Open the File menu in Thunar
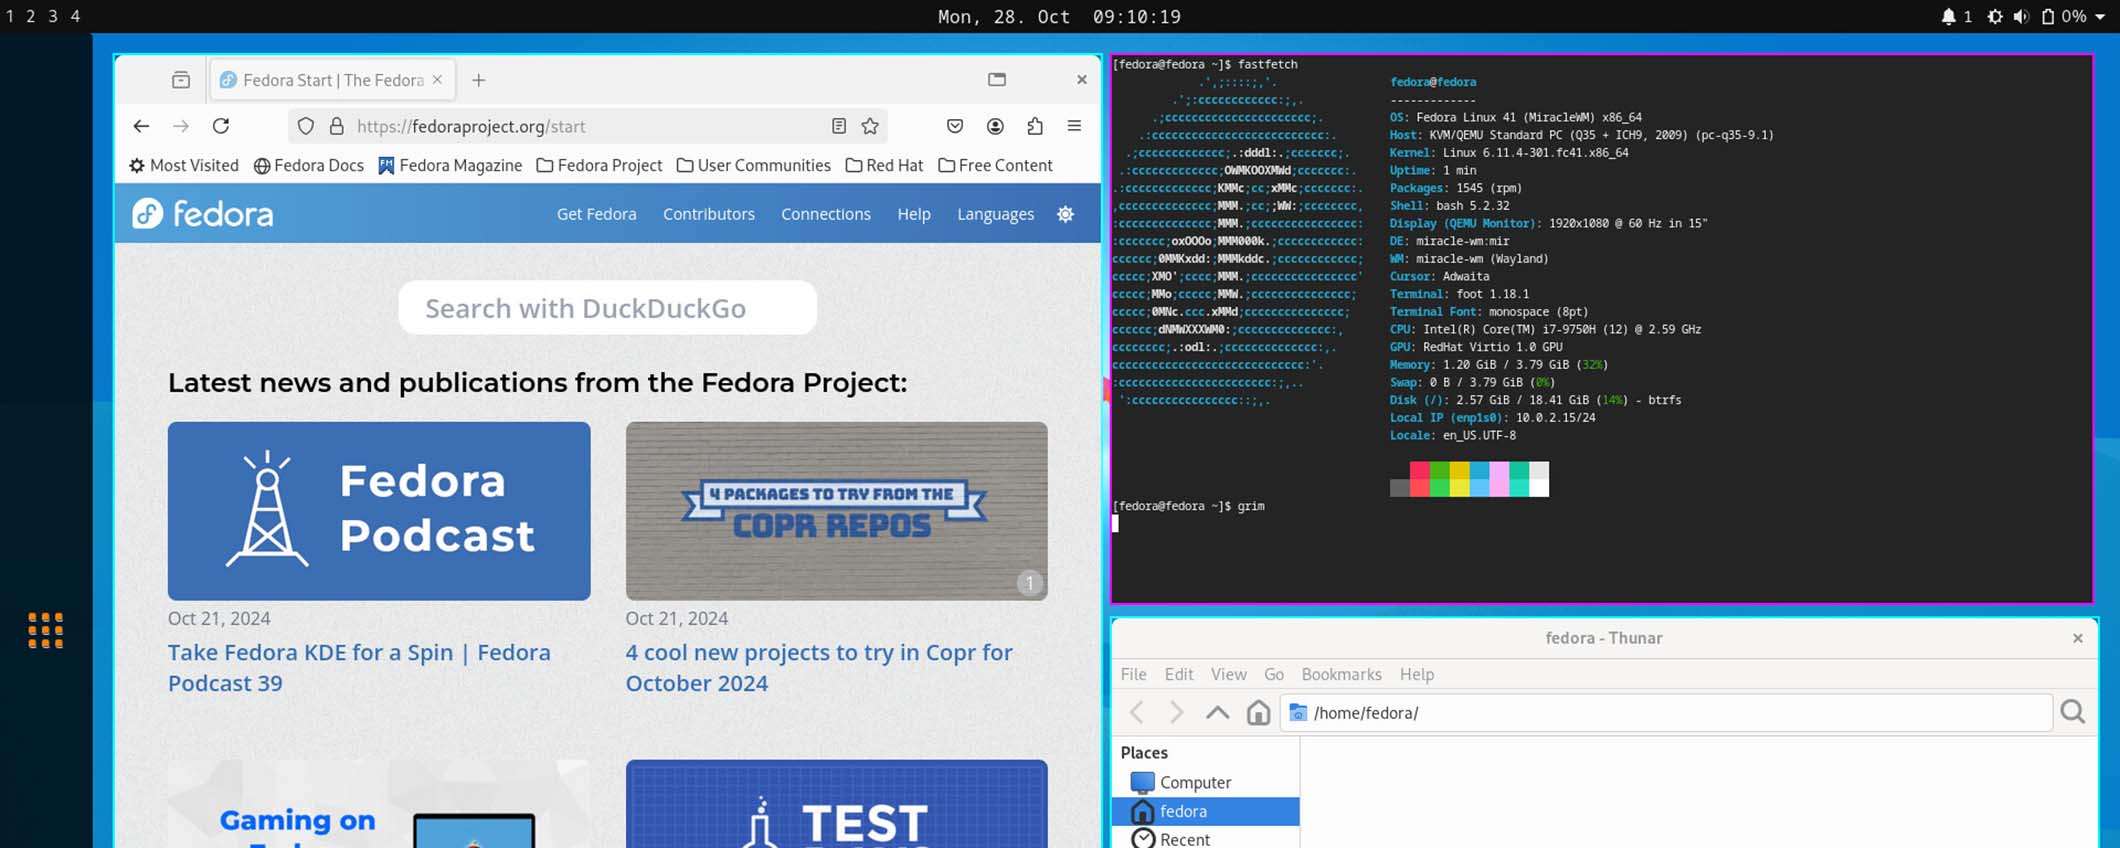 pos(1134,674)
